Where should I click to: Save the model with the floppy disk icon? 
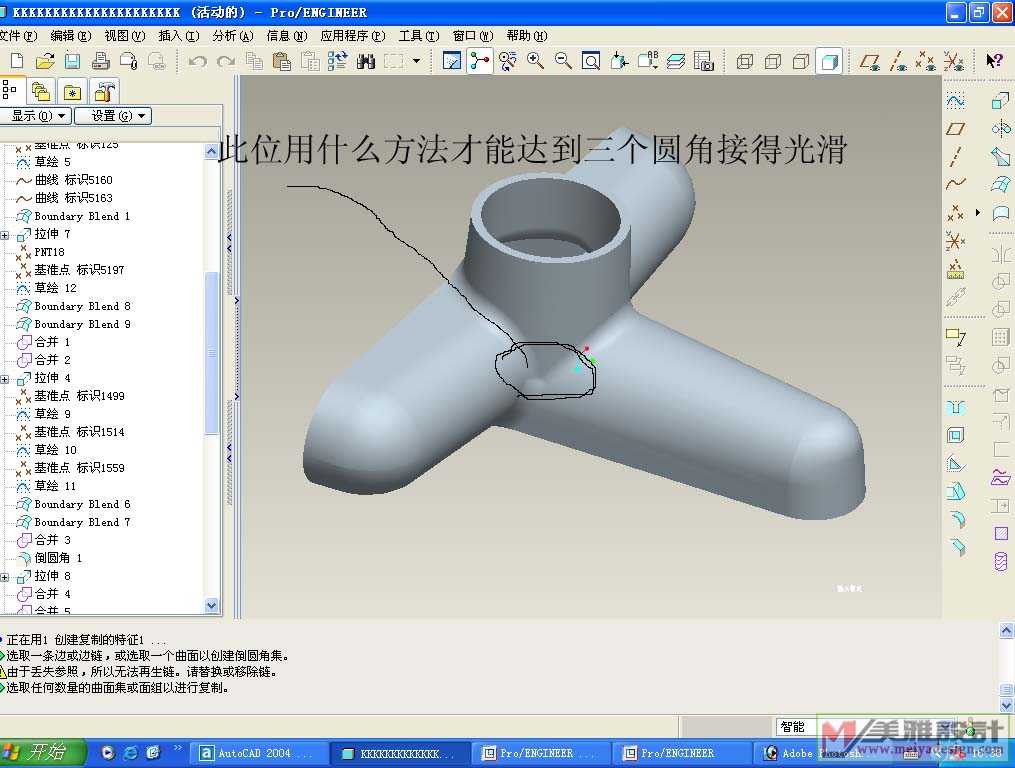(72, 61)
